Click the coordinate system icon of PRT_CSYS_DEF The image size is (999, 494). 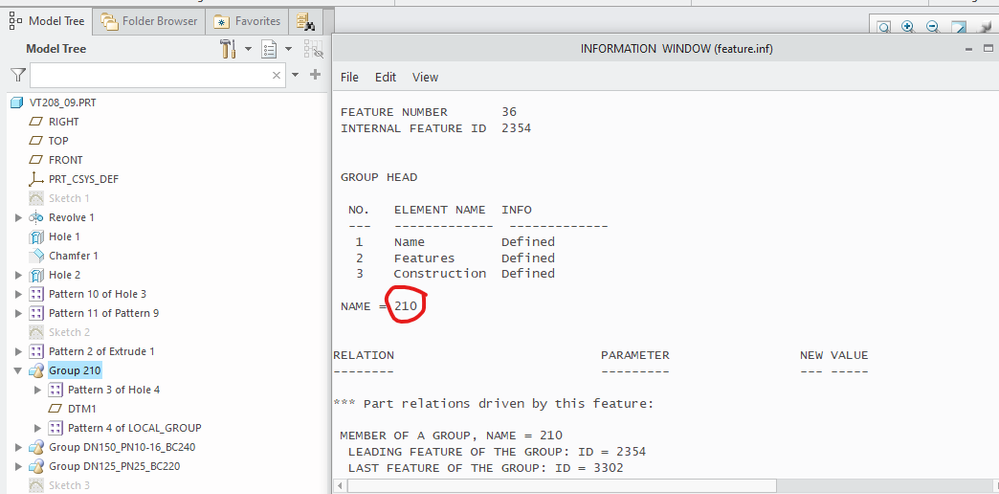(x=36, y=179)
